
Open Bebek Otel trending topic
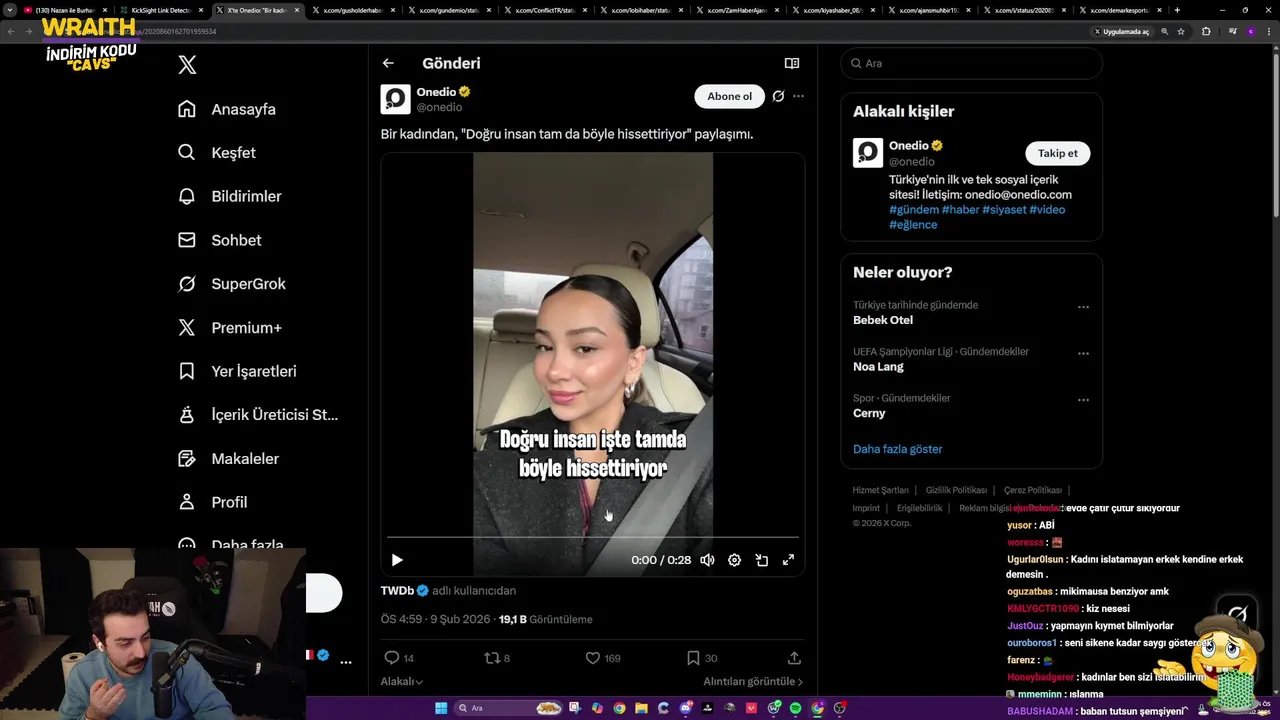883,320
